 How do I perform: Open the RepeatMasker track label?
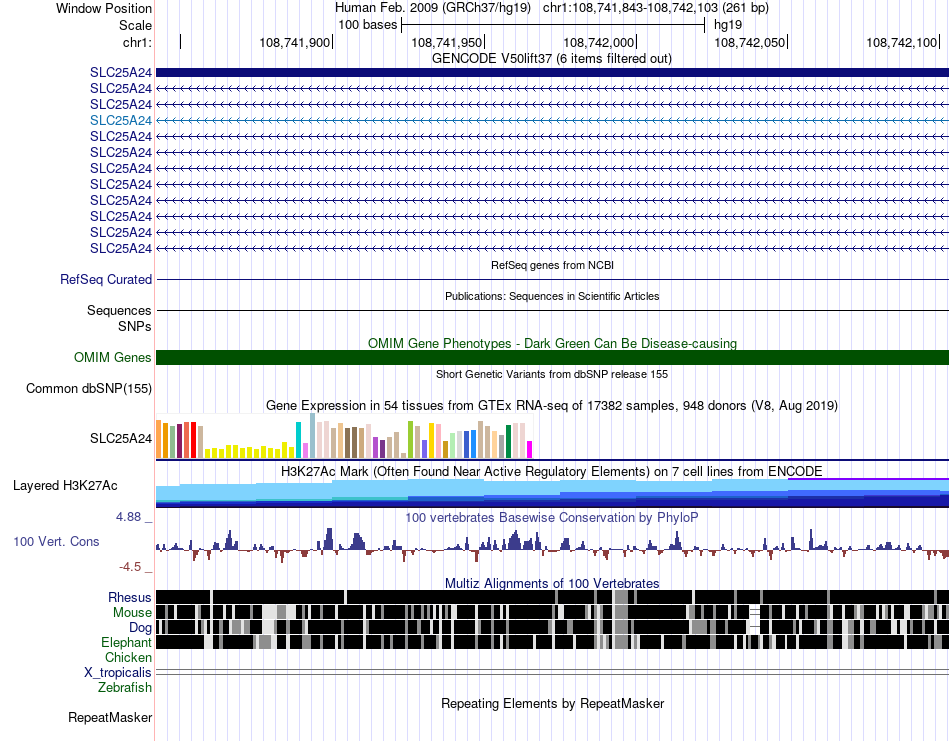coord(110,717)
